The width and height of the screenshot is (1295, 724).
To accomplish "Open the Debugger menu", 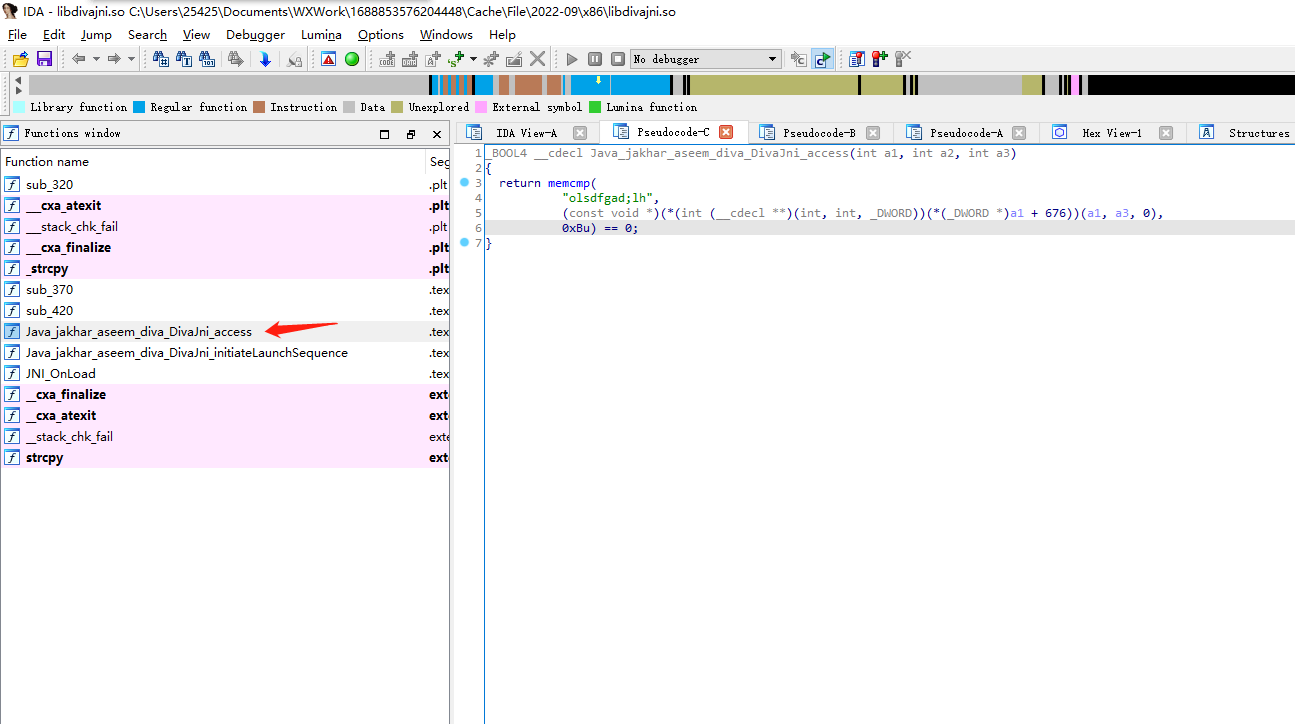I will point(255,34).
